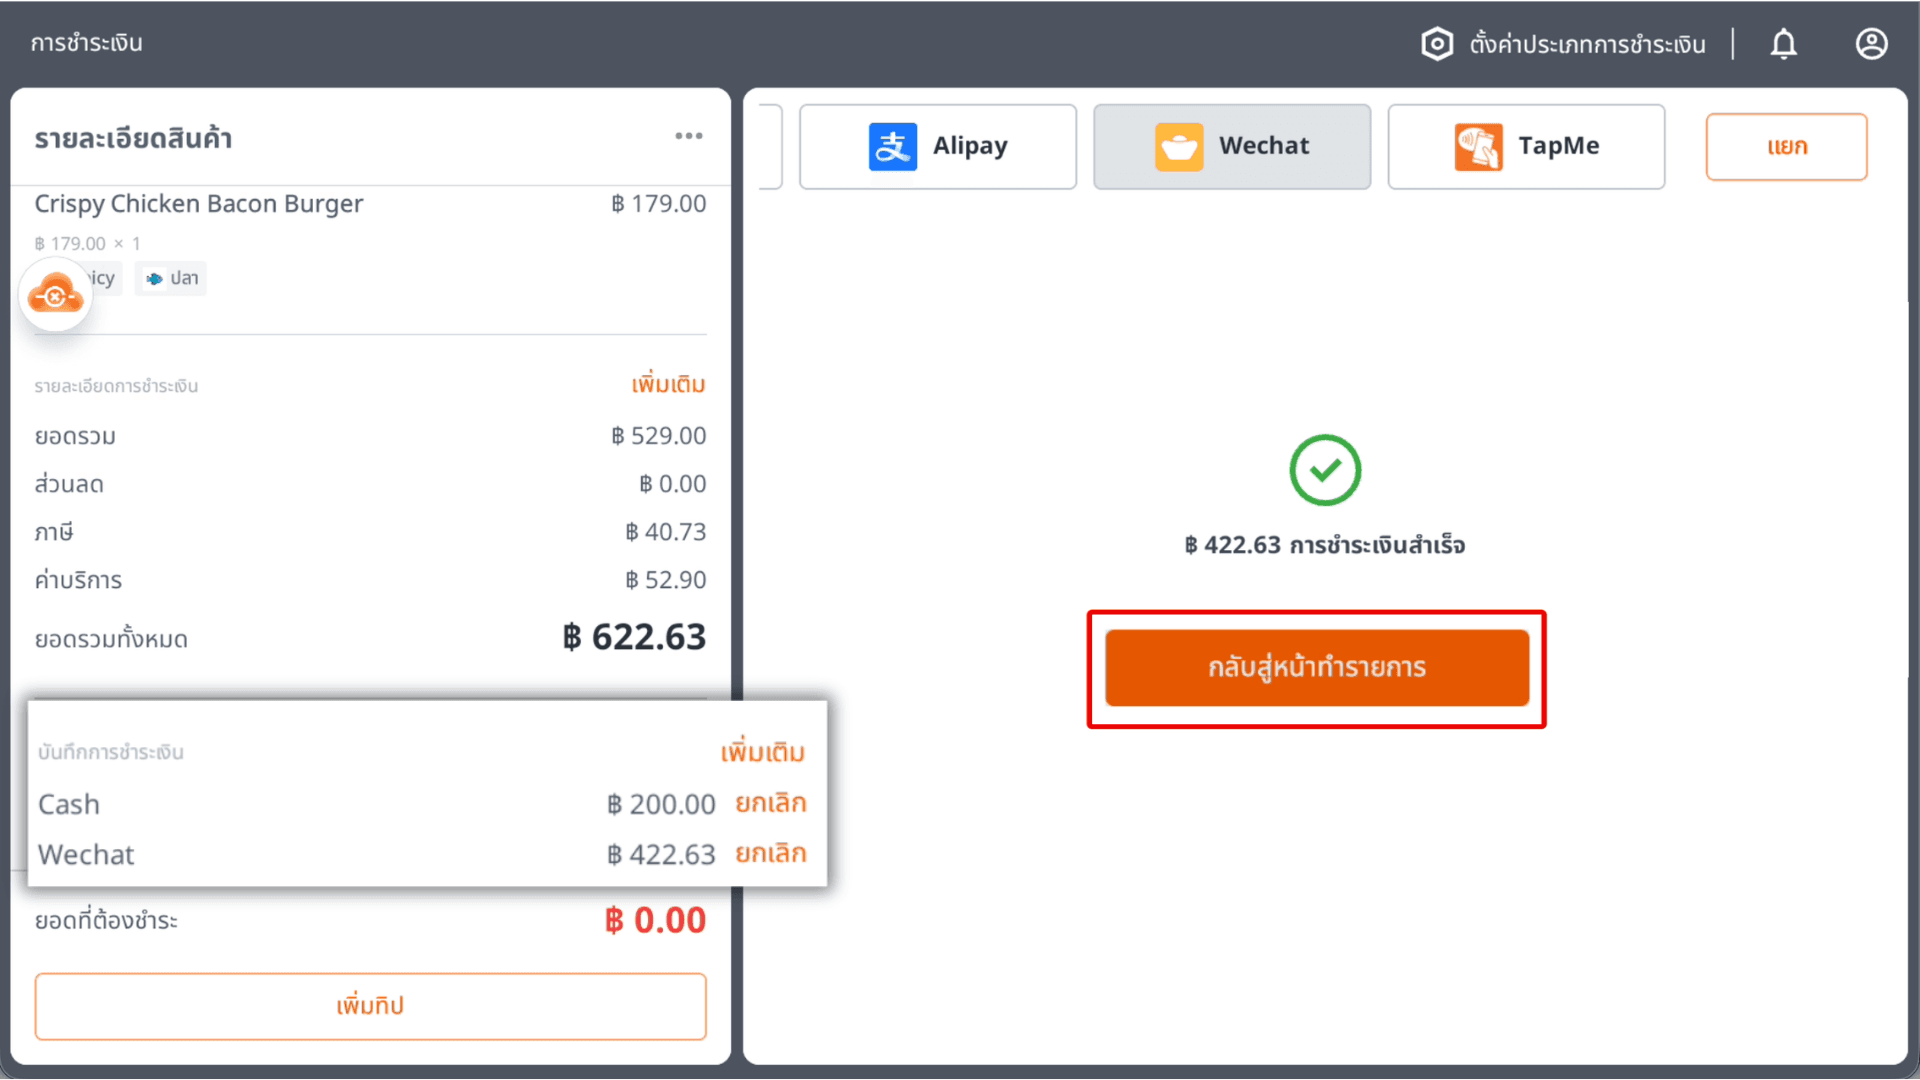1920x1080 pixels.
Task: Cancel the Cash payment of 200.00
Action: click(771, 803)
